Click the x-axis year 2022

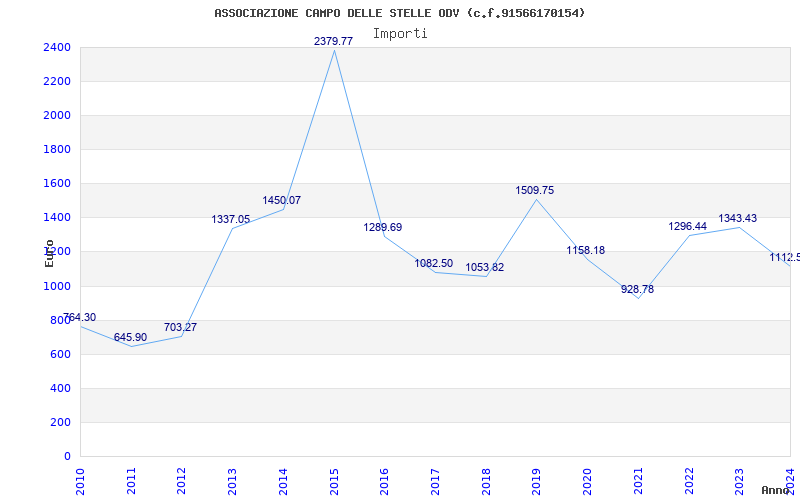[689, 482]
